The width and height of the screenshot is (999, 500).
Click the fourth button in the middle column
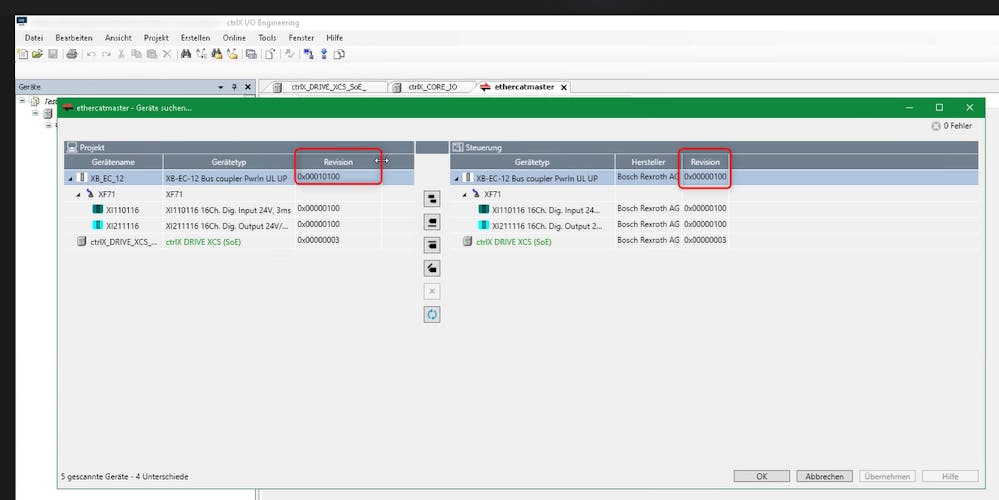point(432,268)
